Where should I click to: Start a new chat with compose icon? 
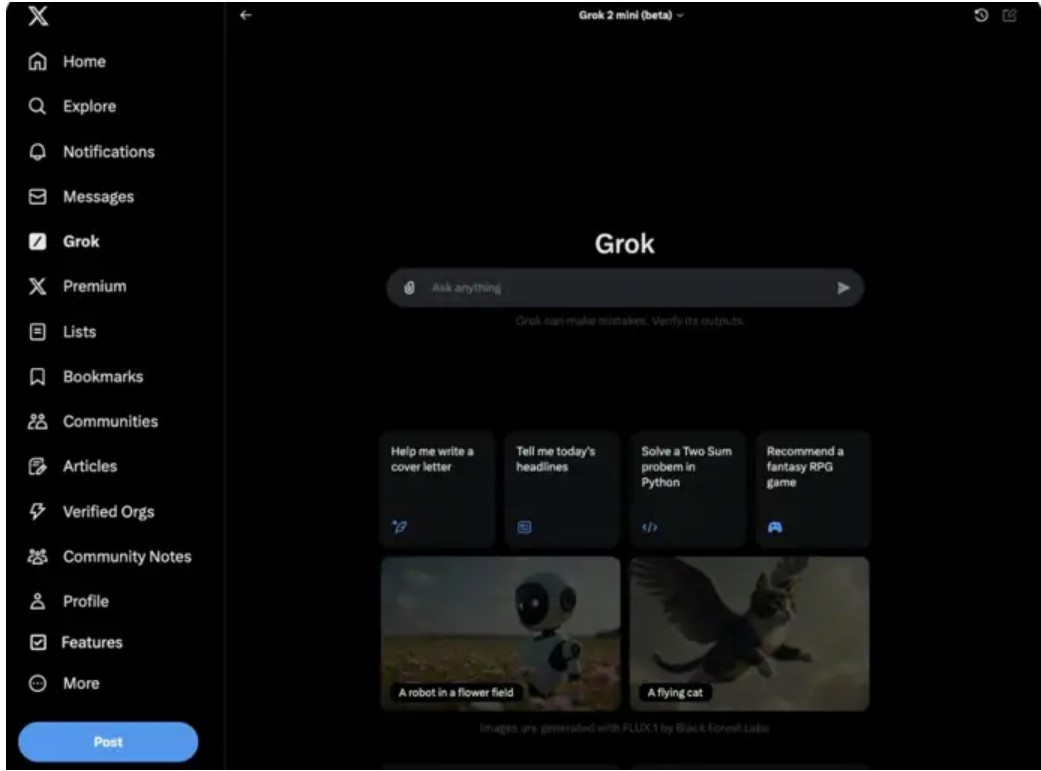coord(1009,15)
